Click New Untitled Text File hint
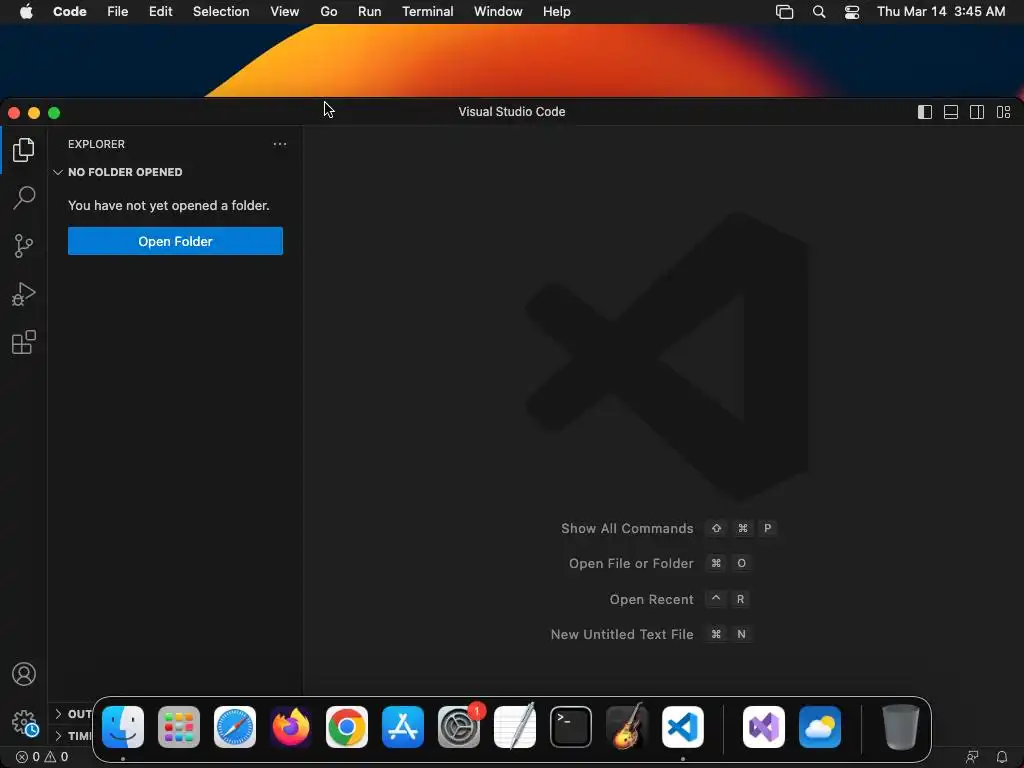Screen dimensions: 1024x768 pyautogui.click(x=651, y=634)
